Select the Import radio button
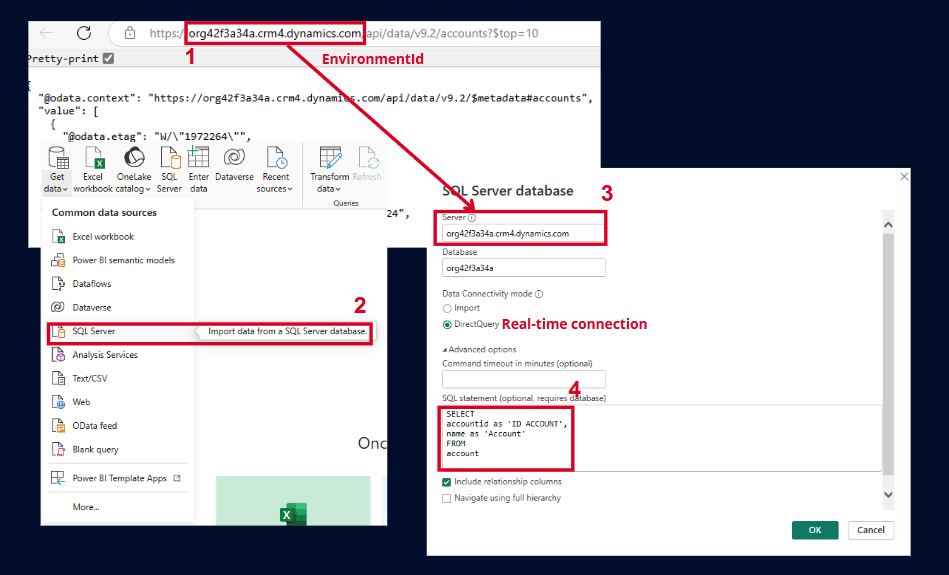This screenshot has height=575, width=949. [447, 309]
